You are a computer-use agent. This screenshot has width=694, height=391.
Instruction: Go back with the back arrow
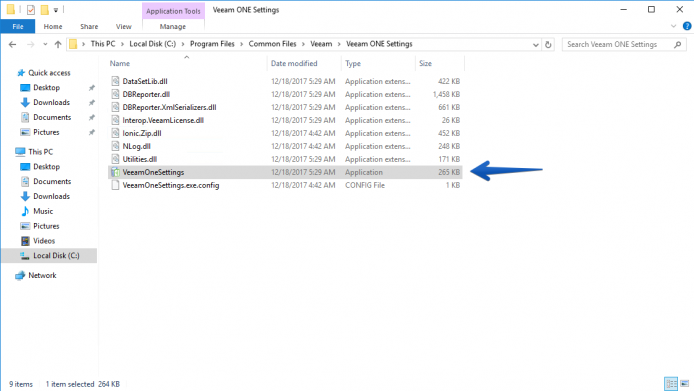point(12,44)
